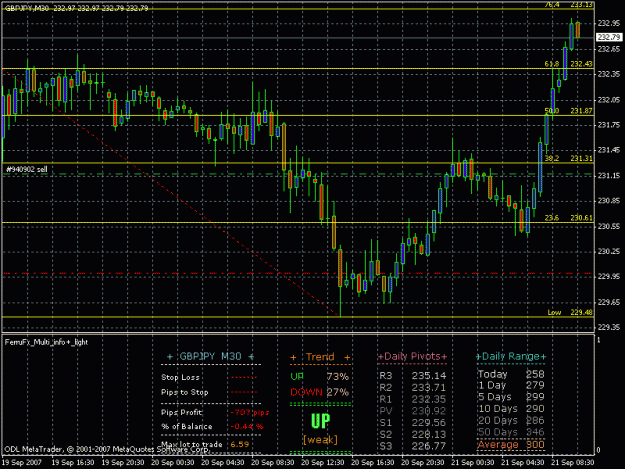The image size is (625, 469).
Task: Click the S3 pivot value 226.77
Action: click(429, 446)
